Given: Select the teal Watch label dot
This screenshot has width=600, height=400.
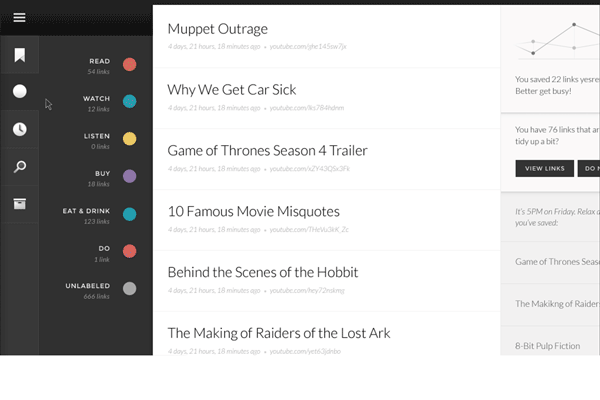Looking at the screenshot, I should [129, 102].
